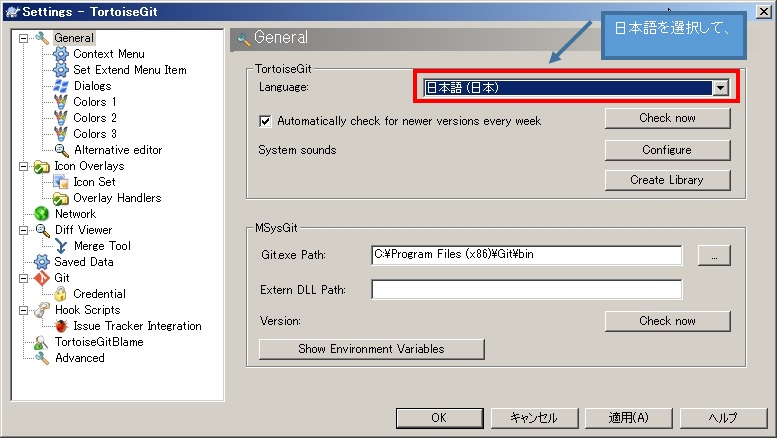The height and width of the screenshot is (438, 777).
Task: Click the Colors 1 palette icon
Action: click(61, 102)
